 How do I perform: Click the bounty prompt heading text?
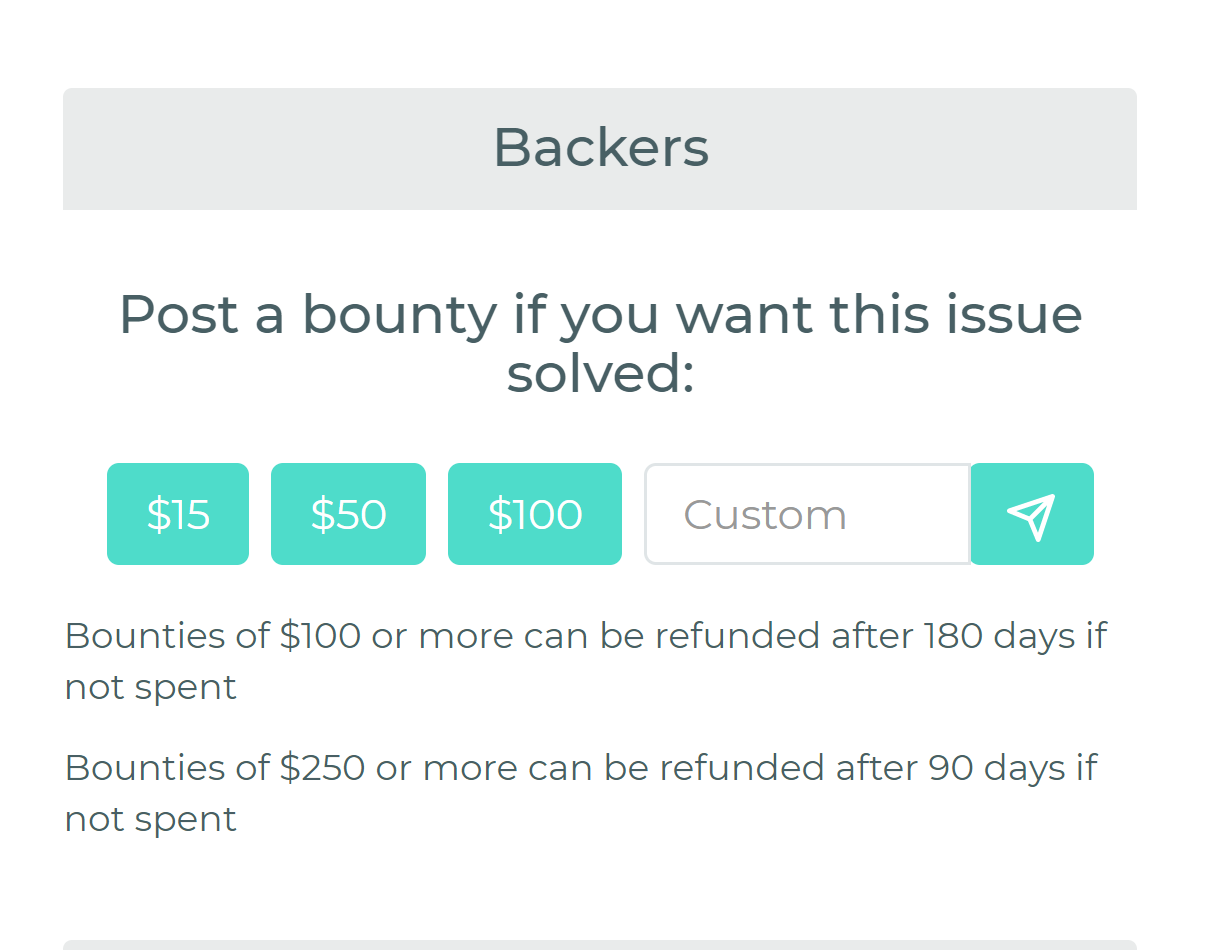600,345
